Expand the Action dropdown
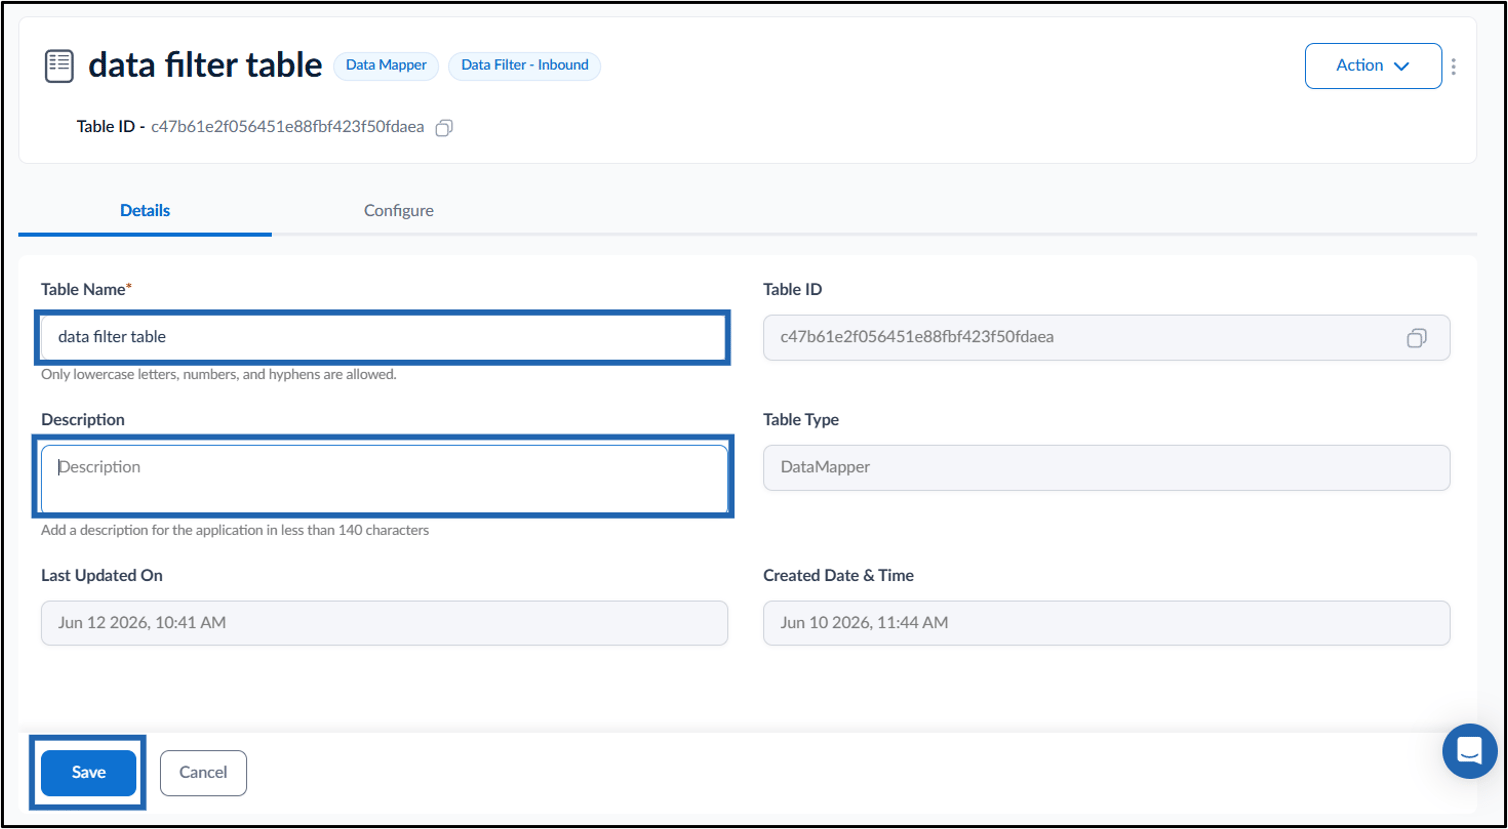 [x=1373, y=66]
